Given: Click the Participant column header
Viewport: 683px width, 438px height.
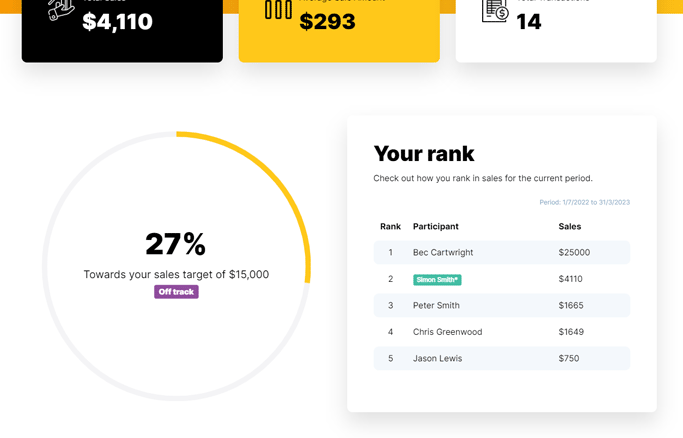Looking at the screenshot, I should 436,226.
